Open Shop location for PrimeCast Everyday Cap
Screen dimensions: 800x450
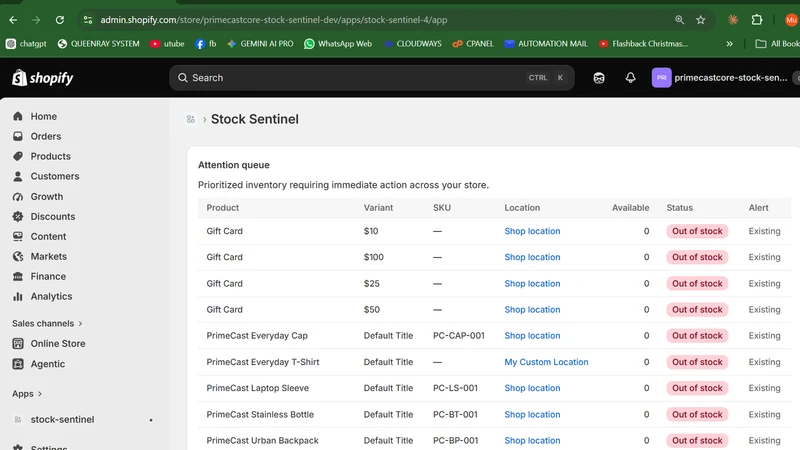pyautogui.click(x=532, y=336)
